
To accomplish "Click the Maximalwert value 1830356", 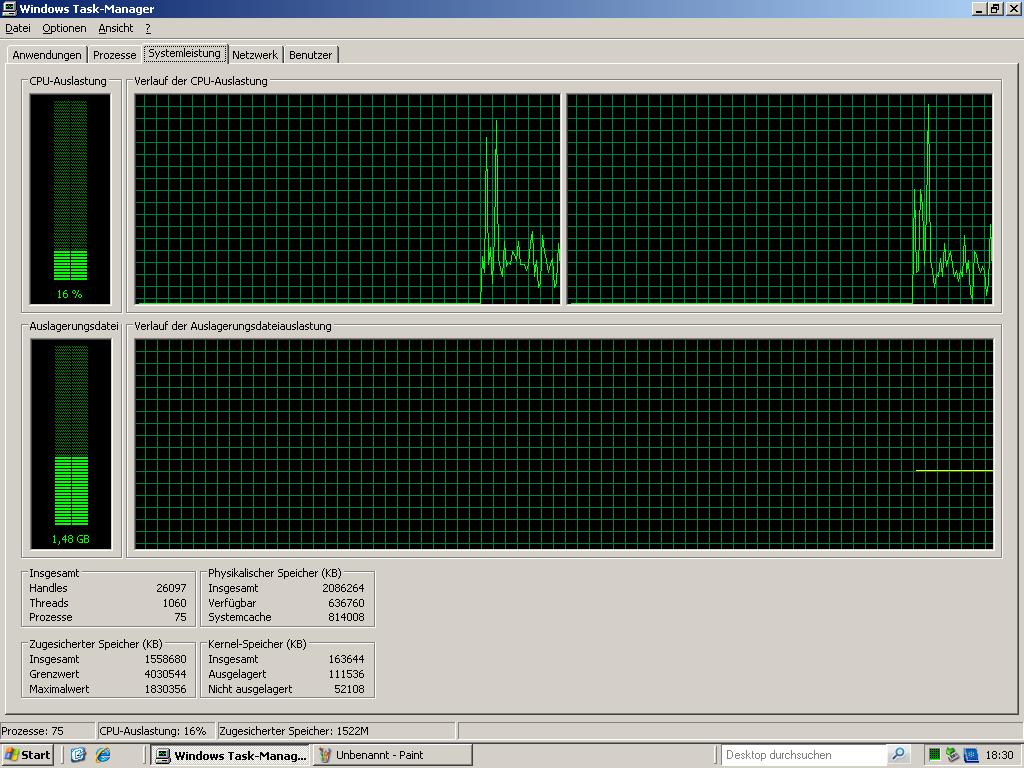I will [165, 689].
